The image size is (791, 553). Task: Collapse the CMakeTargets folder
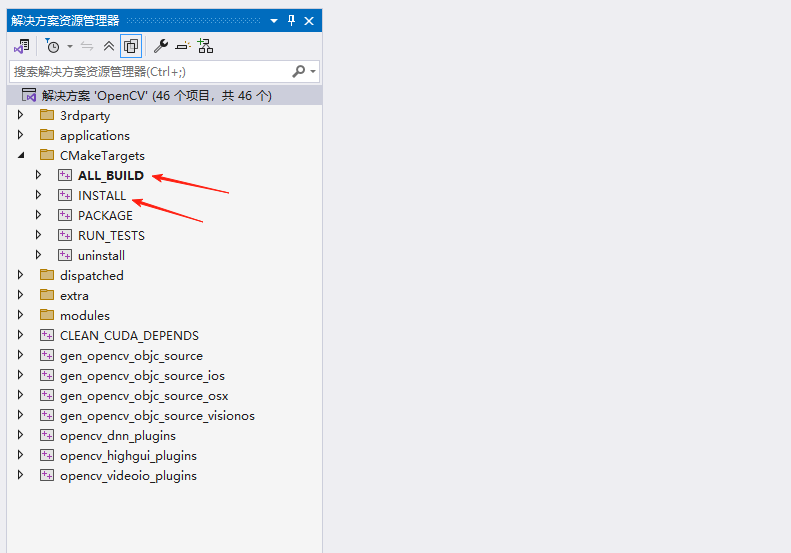[21, 155]
